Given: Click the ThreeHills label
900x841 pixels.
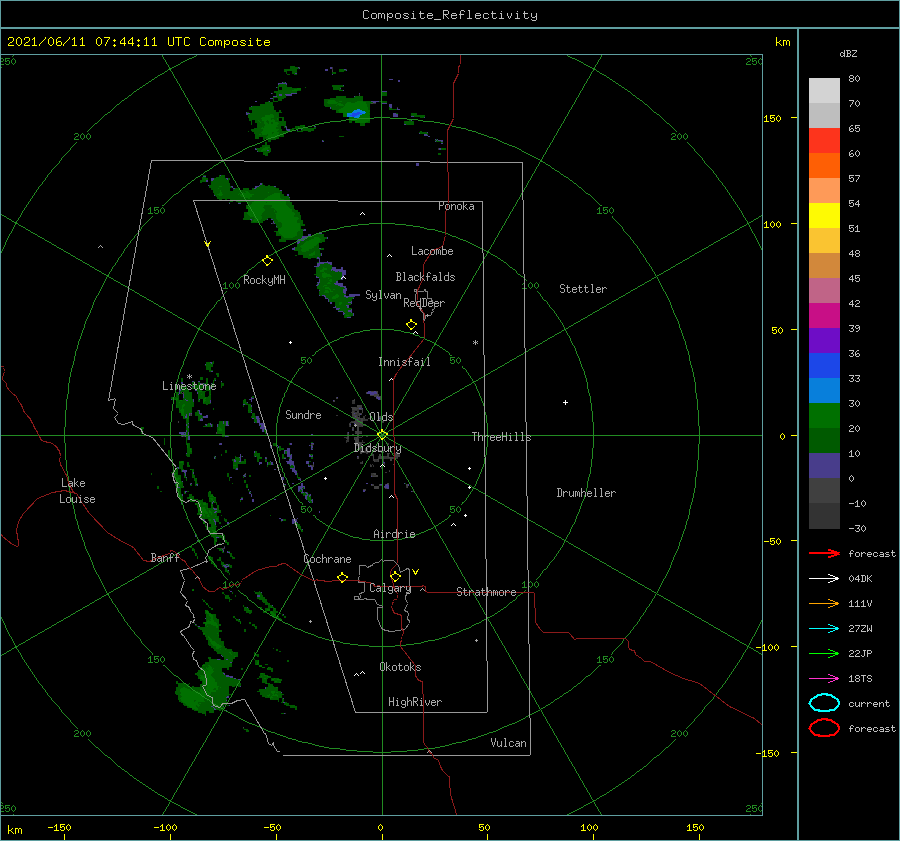Looking at the screenshot, I should coord(501,437).
